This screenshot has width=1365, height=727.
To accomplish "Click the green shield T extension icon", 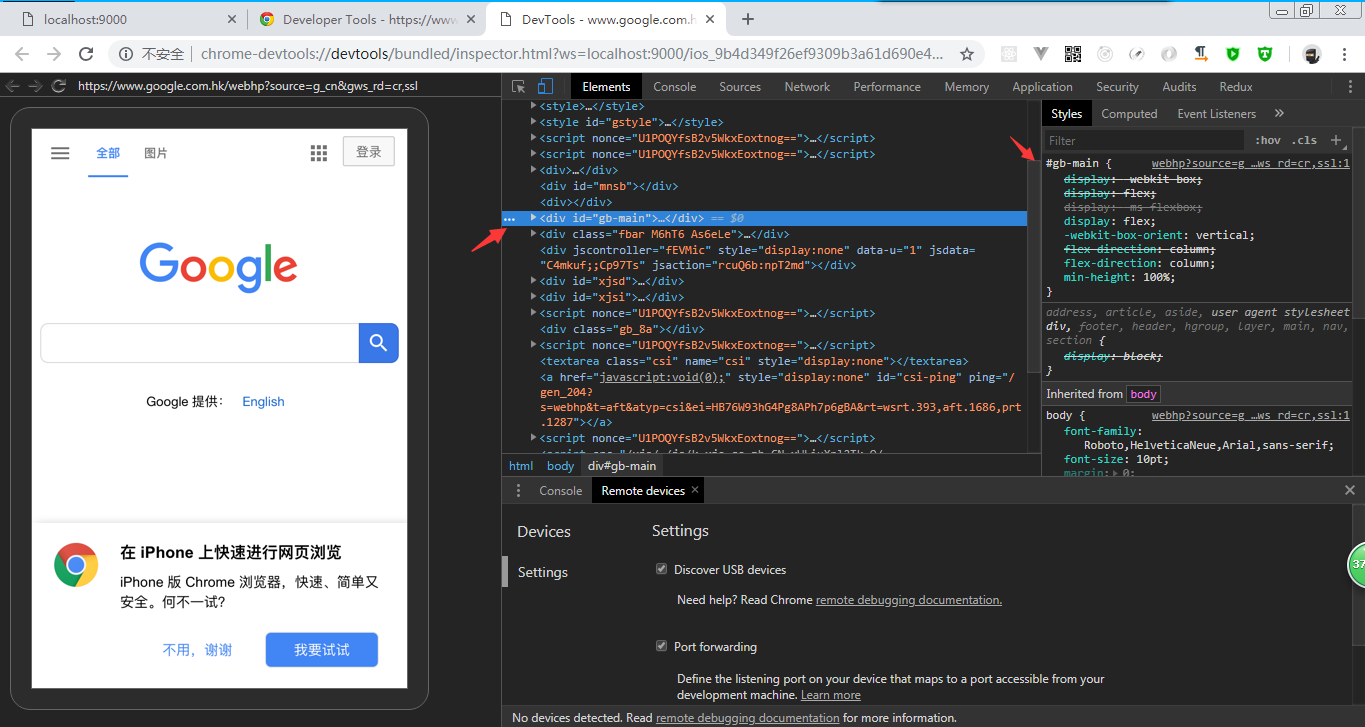I will point(1265,54).
